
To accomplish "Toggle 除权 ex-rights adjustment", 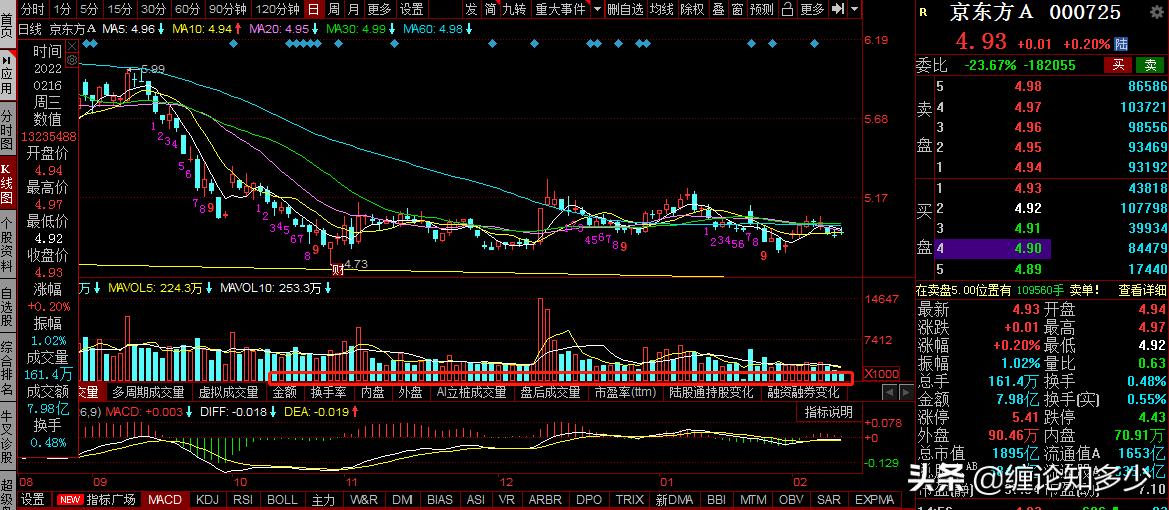I will (x=691, y=9).
